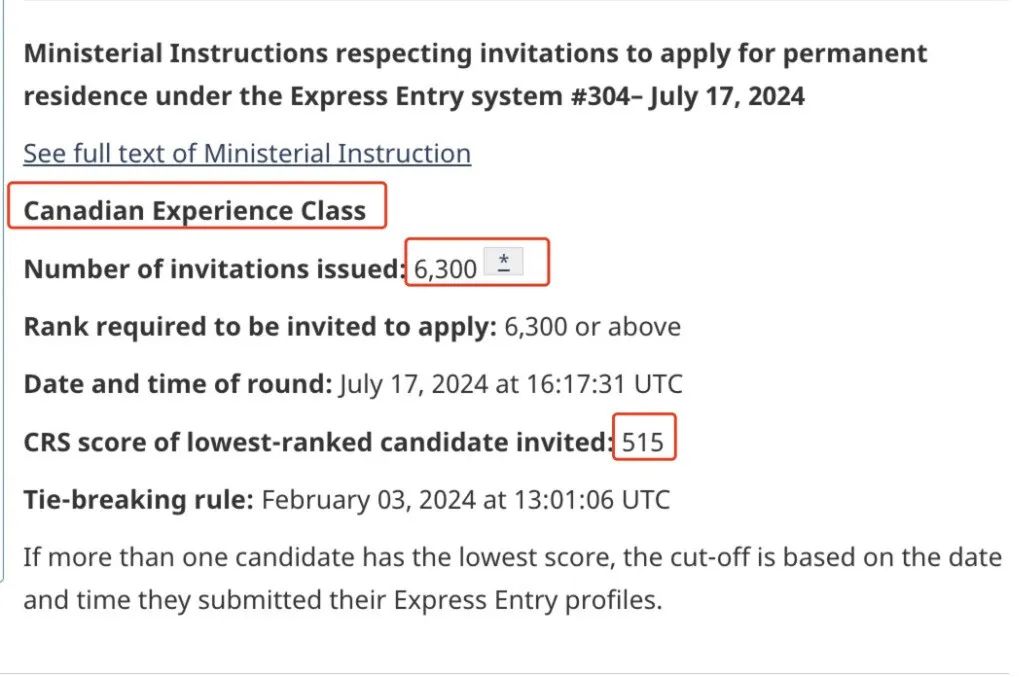
Task: Click the Date and time of round label
Action: click(x=178, y=384)
